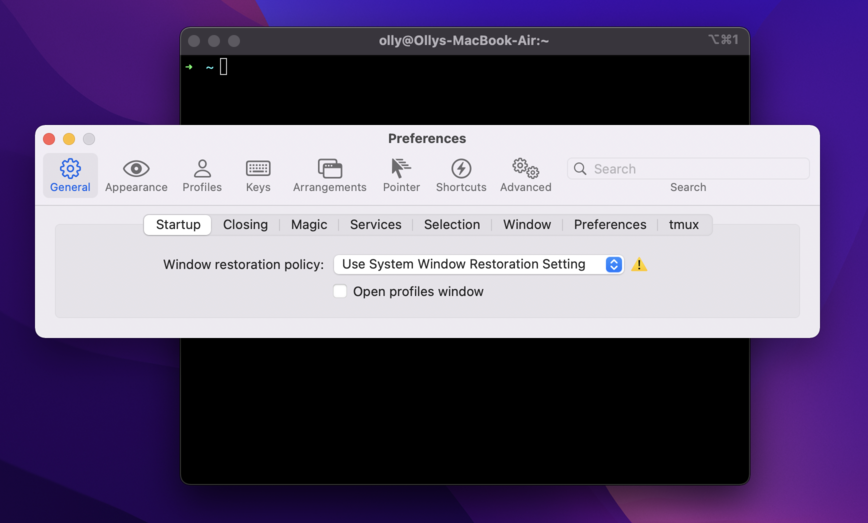Open the General preferences pane
This screenshot has width=868, height=523.
pos(70,175)
